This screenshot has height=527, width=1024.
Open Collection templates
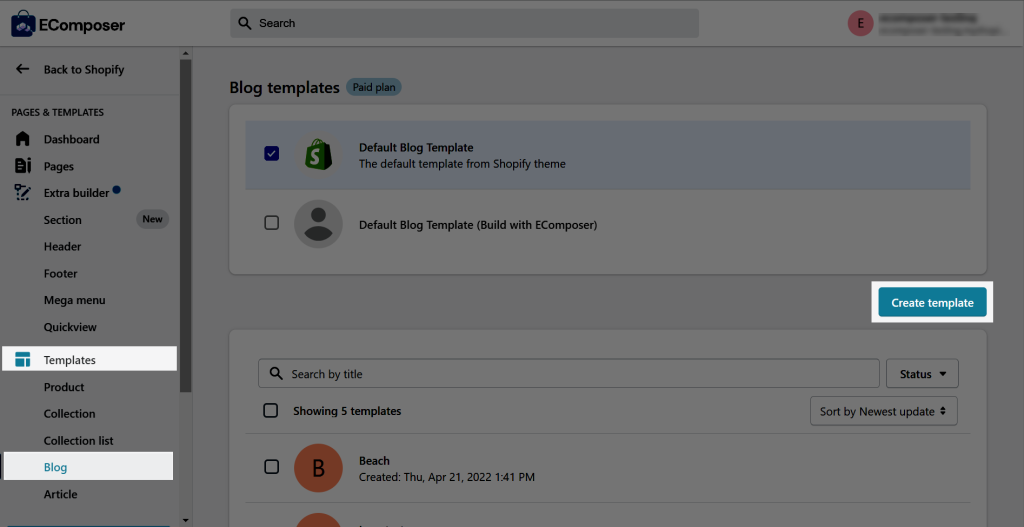(69, 414)
